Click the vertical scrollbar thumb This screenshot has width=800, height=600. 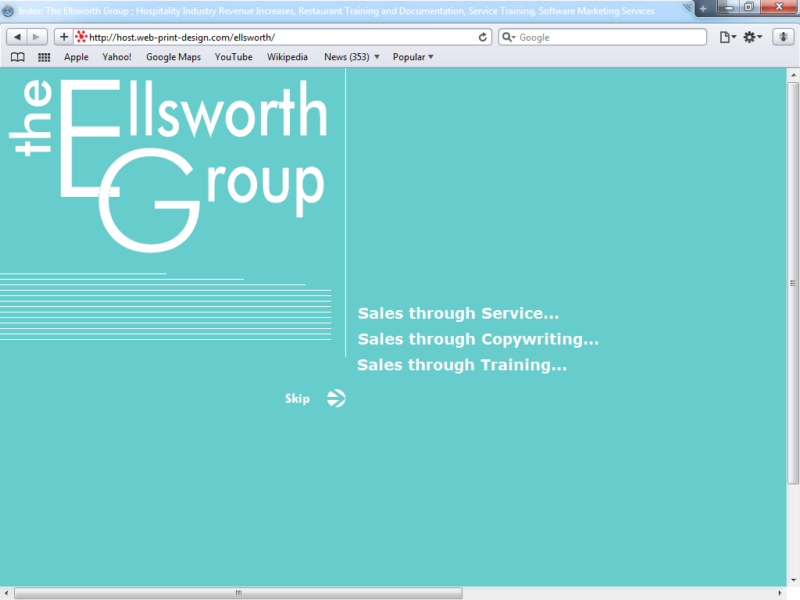(x=793, y=283)
